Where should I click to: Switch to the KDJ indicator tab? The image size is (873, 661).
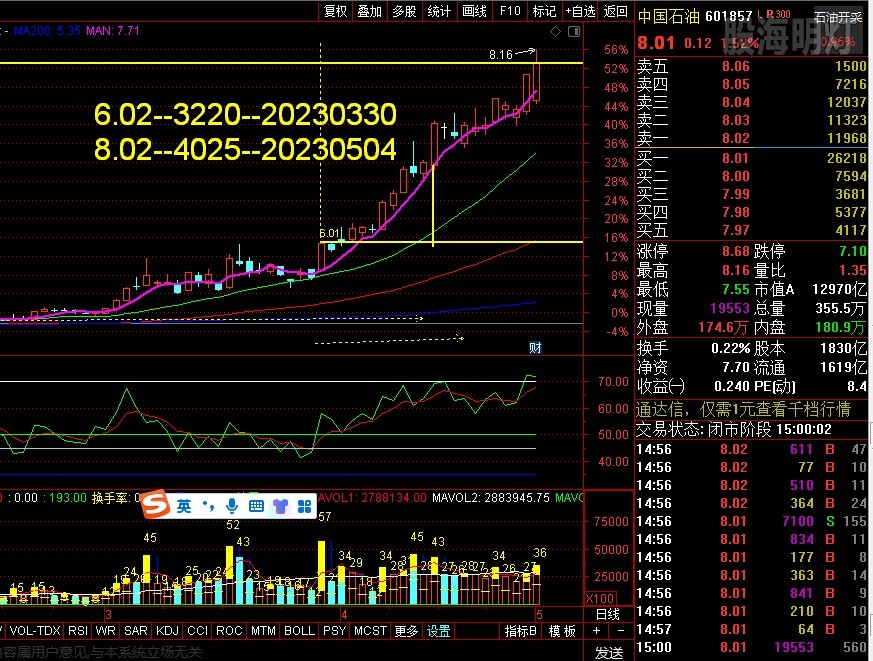167,630
